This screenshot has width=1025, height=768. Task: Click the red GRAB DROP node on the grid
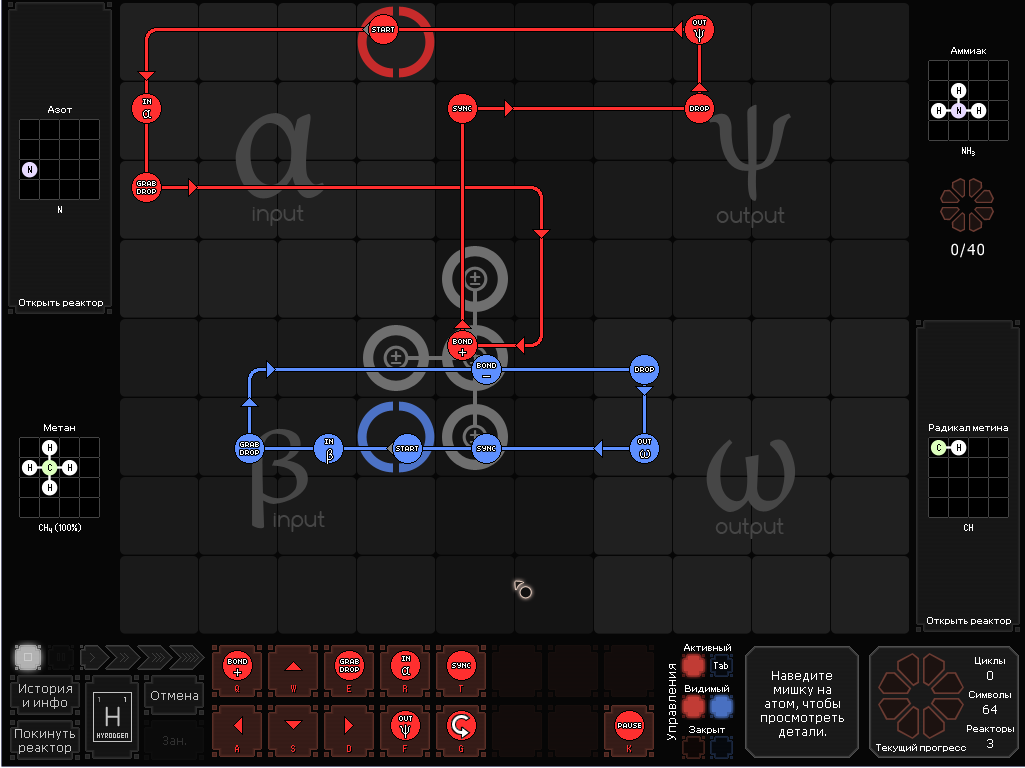[x=146, y=188]
